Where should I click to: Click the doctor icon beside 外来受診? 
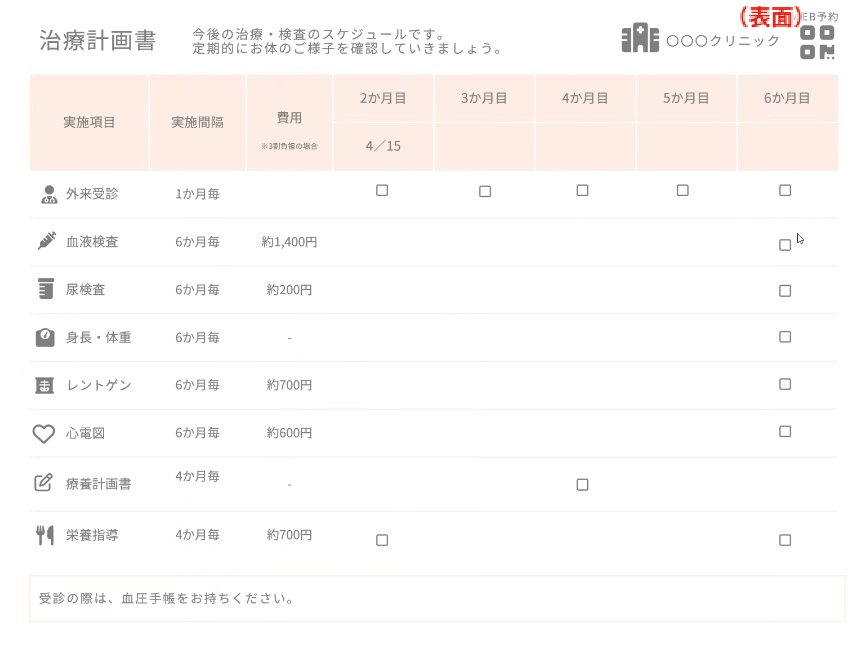click(x=49, y=194)
